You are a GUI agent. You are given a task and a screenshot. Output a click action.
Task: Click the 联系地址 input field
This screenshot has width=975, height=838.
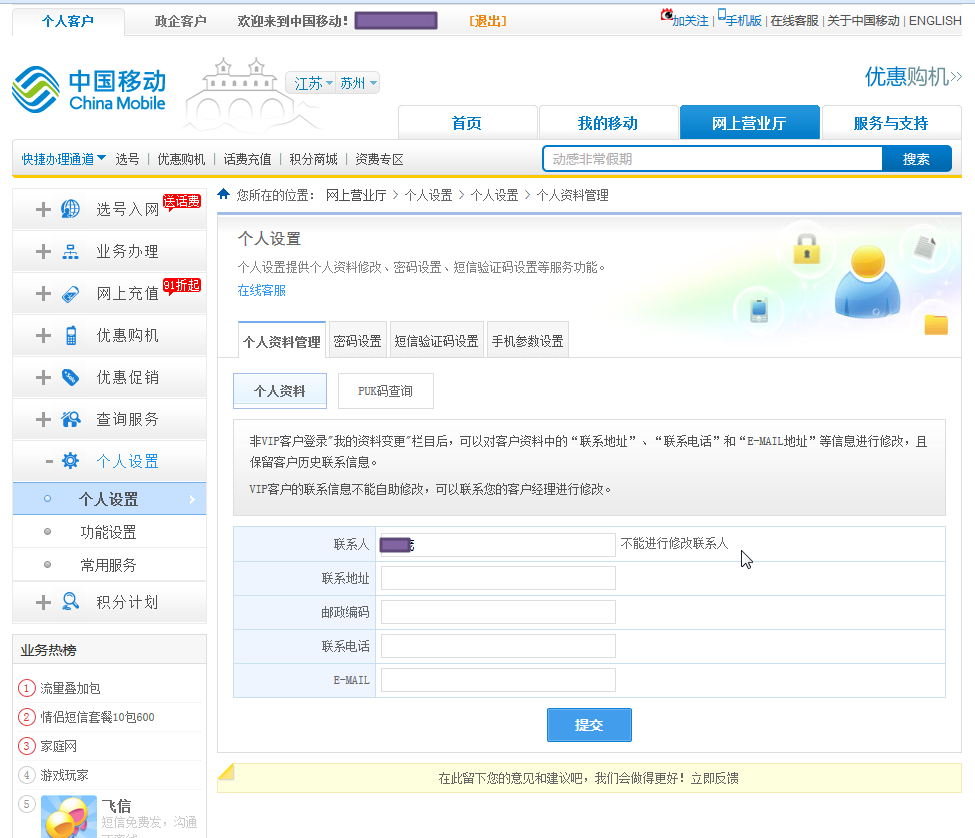[x=498, y=578]
